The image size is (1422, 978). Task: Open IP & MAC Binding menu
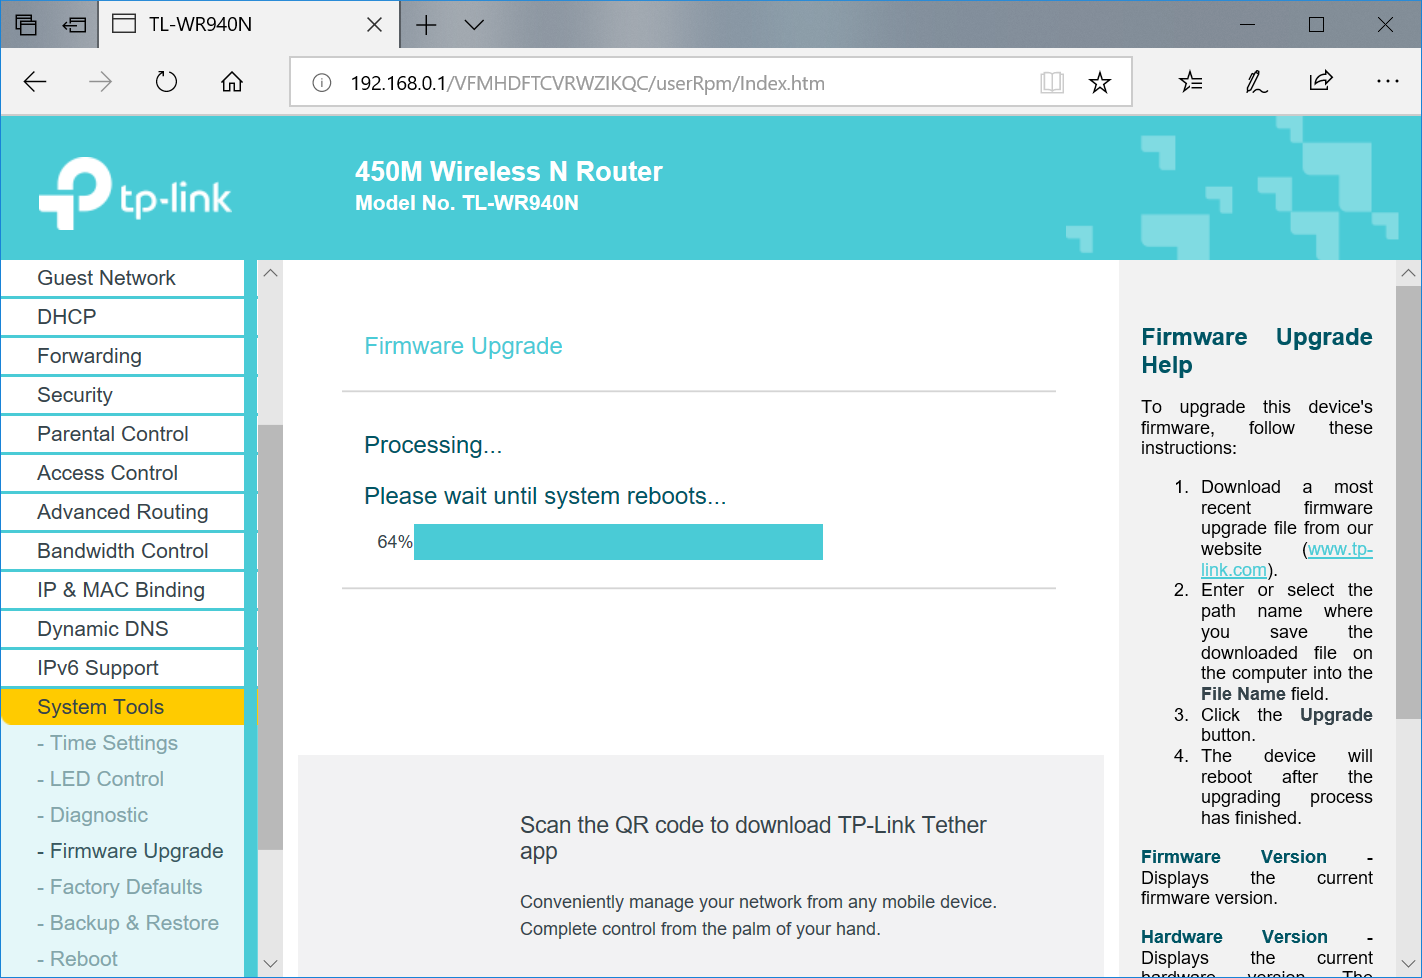point(122,590)
